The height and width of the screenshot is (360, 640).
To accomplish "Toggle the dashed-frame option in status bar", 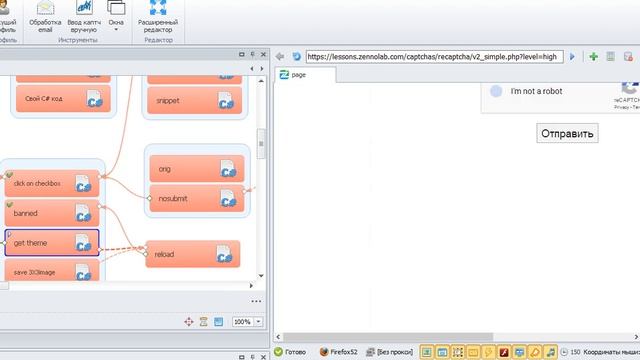I will 458,352.
